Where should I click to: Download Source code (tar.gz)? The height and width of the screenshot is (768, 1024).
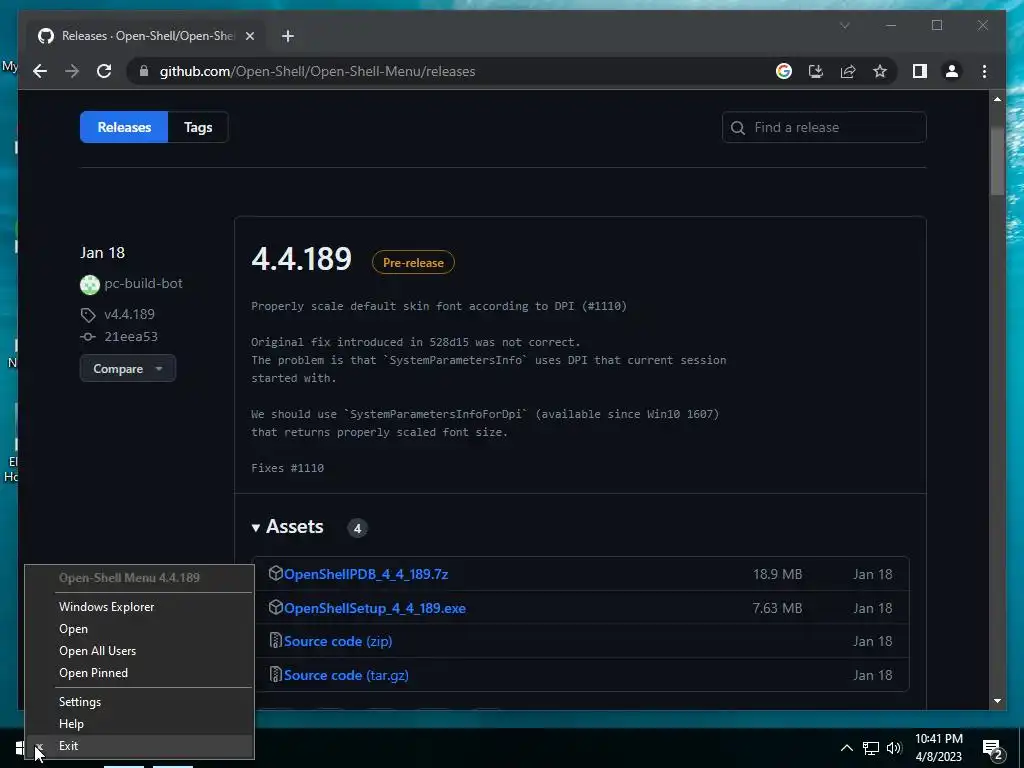point(346,675)
